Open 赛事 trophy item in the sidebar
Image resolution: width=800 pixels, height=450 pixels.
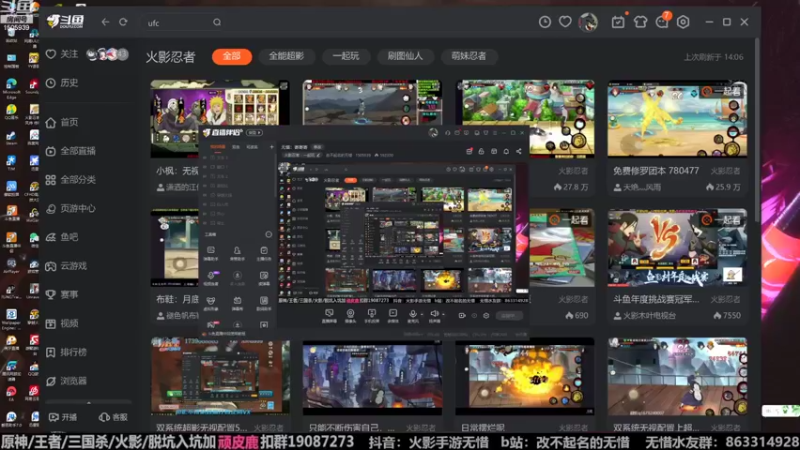pos(62,294)
